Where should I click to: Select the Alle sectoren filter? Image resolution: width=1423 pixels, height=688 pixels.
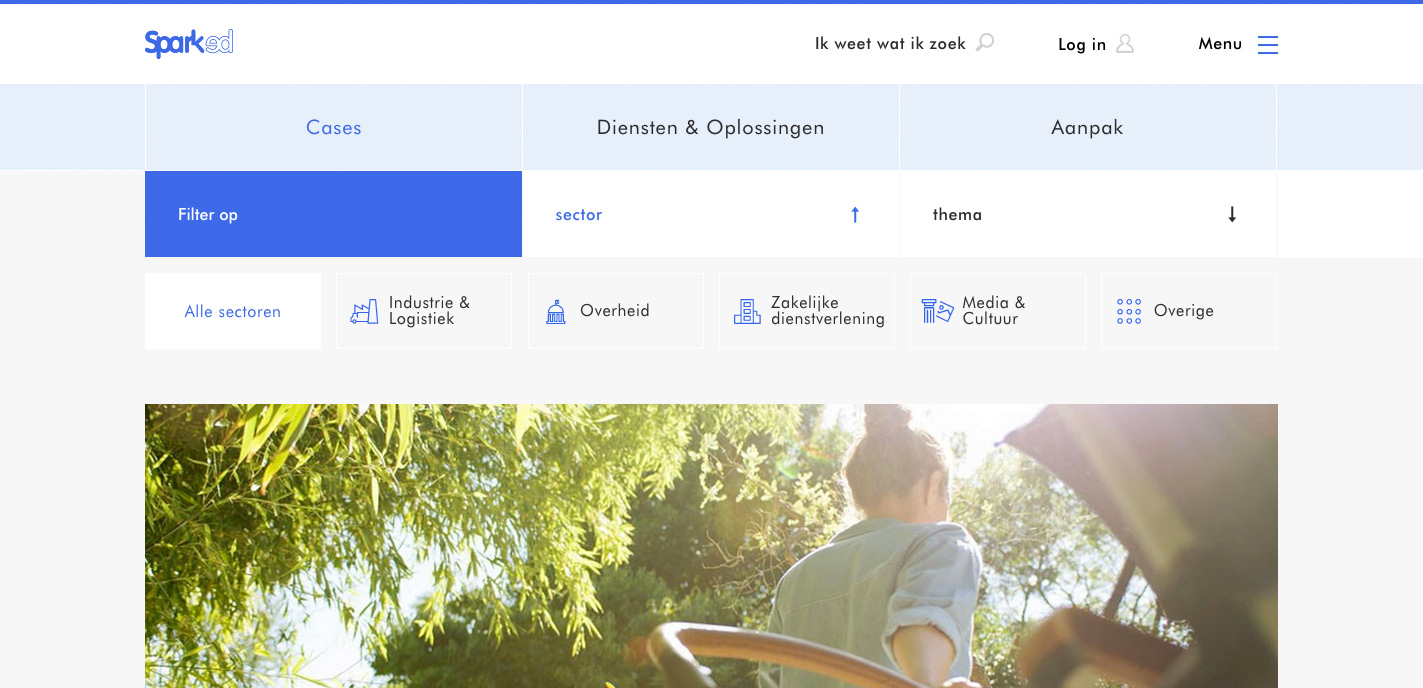pyautogui.click(x=233, y=311)
